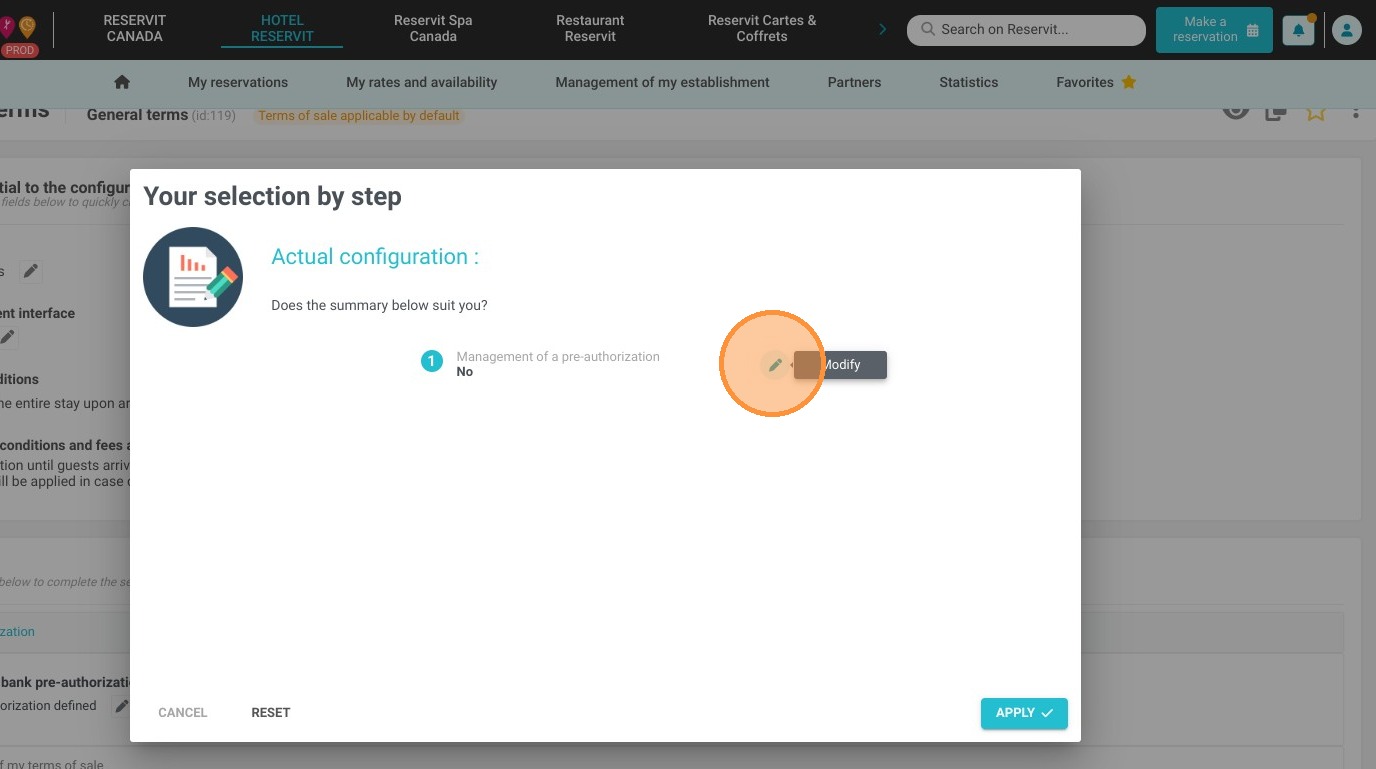Open the Reservit Cartes & Coffrets tab
Screen dimensions: 1376x769
tap(762, 28)
